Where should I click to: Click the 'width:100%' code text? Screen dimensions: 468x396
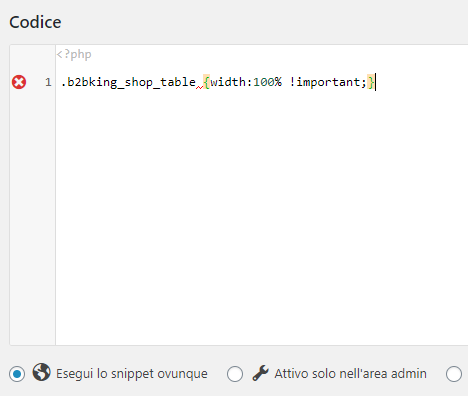(246, 82)
